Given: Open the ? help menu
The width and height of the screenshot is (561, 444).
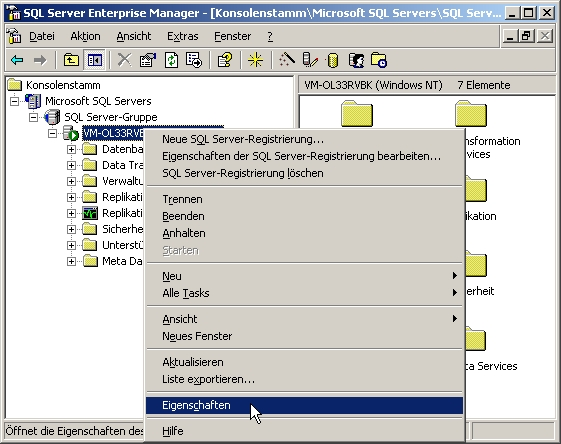Looking at the screenshot, I should pos(270,36).
